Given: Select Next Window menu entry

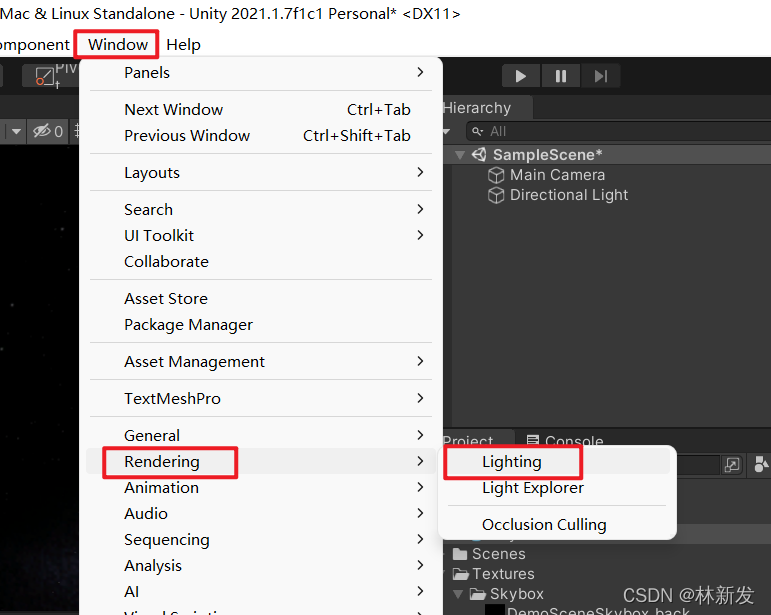Looking at the screenshot, I should point(261,110).
